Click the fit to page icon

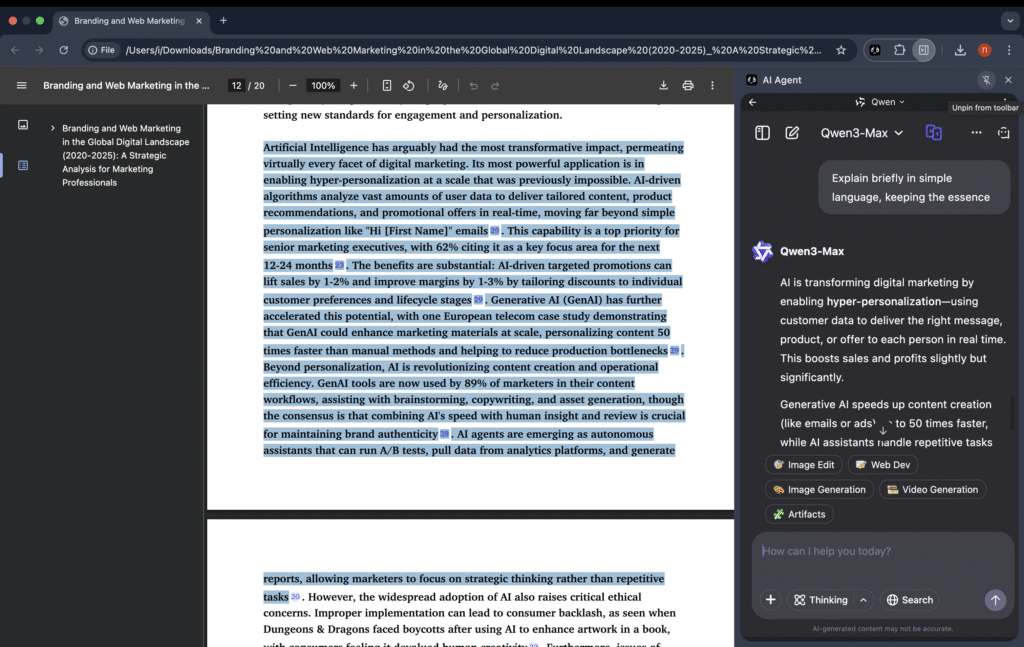387,86
